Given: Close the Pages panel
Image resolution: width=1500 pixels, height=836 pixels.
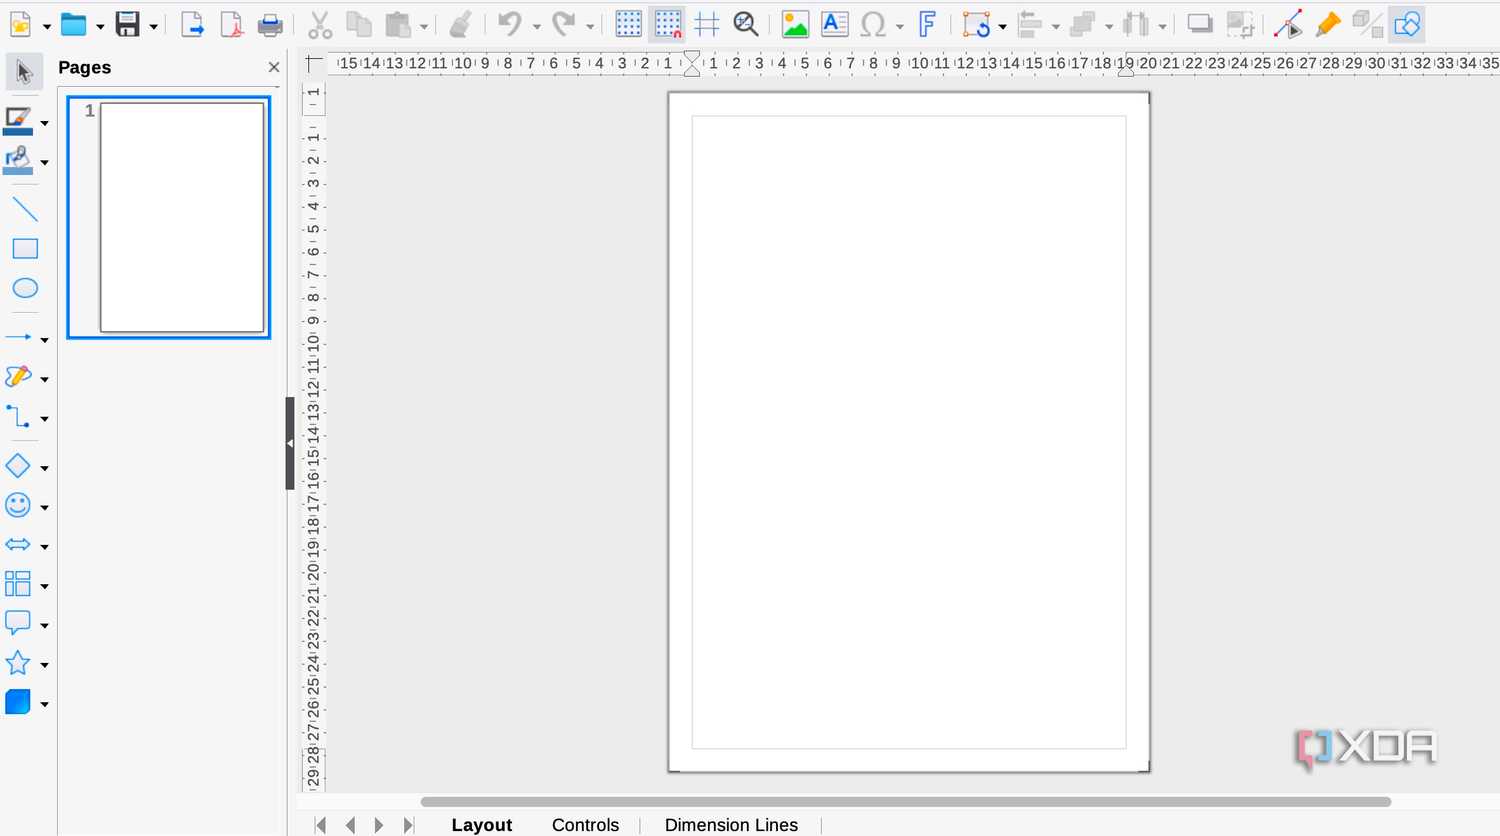Looking at the screenshot, I should point(274,67).
